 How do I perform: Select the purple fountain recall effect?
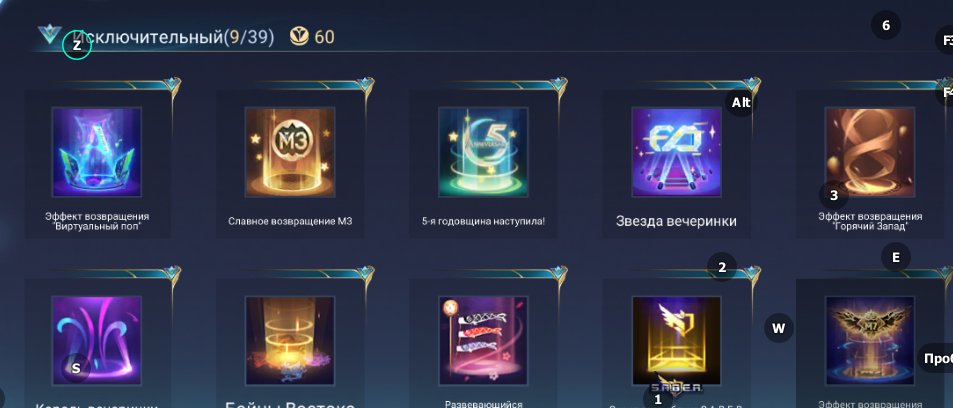tap(97, 341)
